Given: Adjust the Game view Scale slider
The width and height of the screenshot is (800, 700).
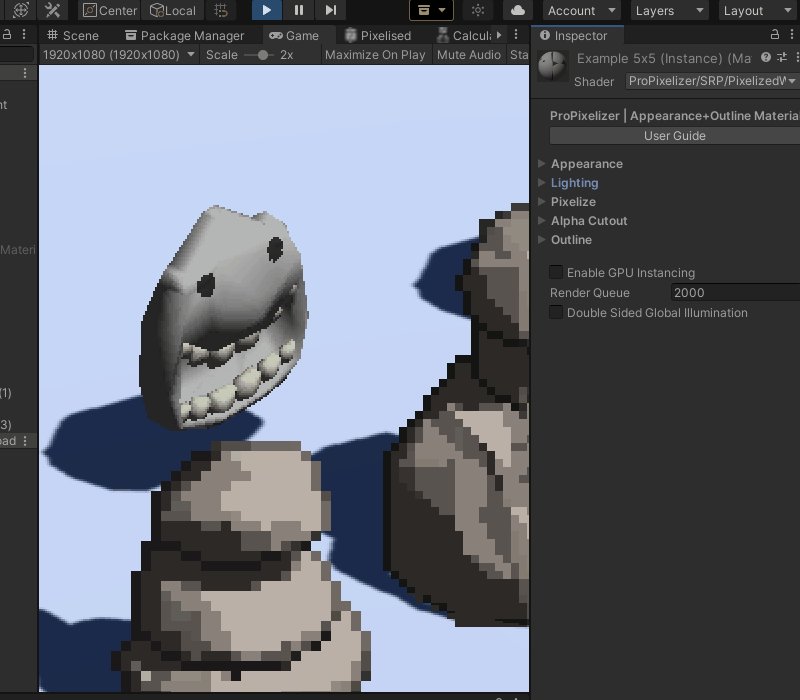Looking at the screenshot, I should [x=262, y=54].
